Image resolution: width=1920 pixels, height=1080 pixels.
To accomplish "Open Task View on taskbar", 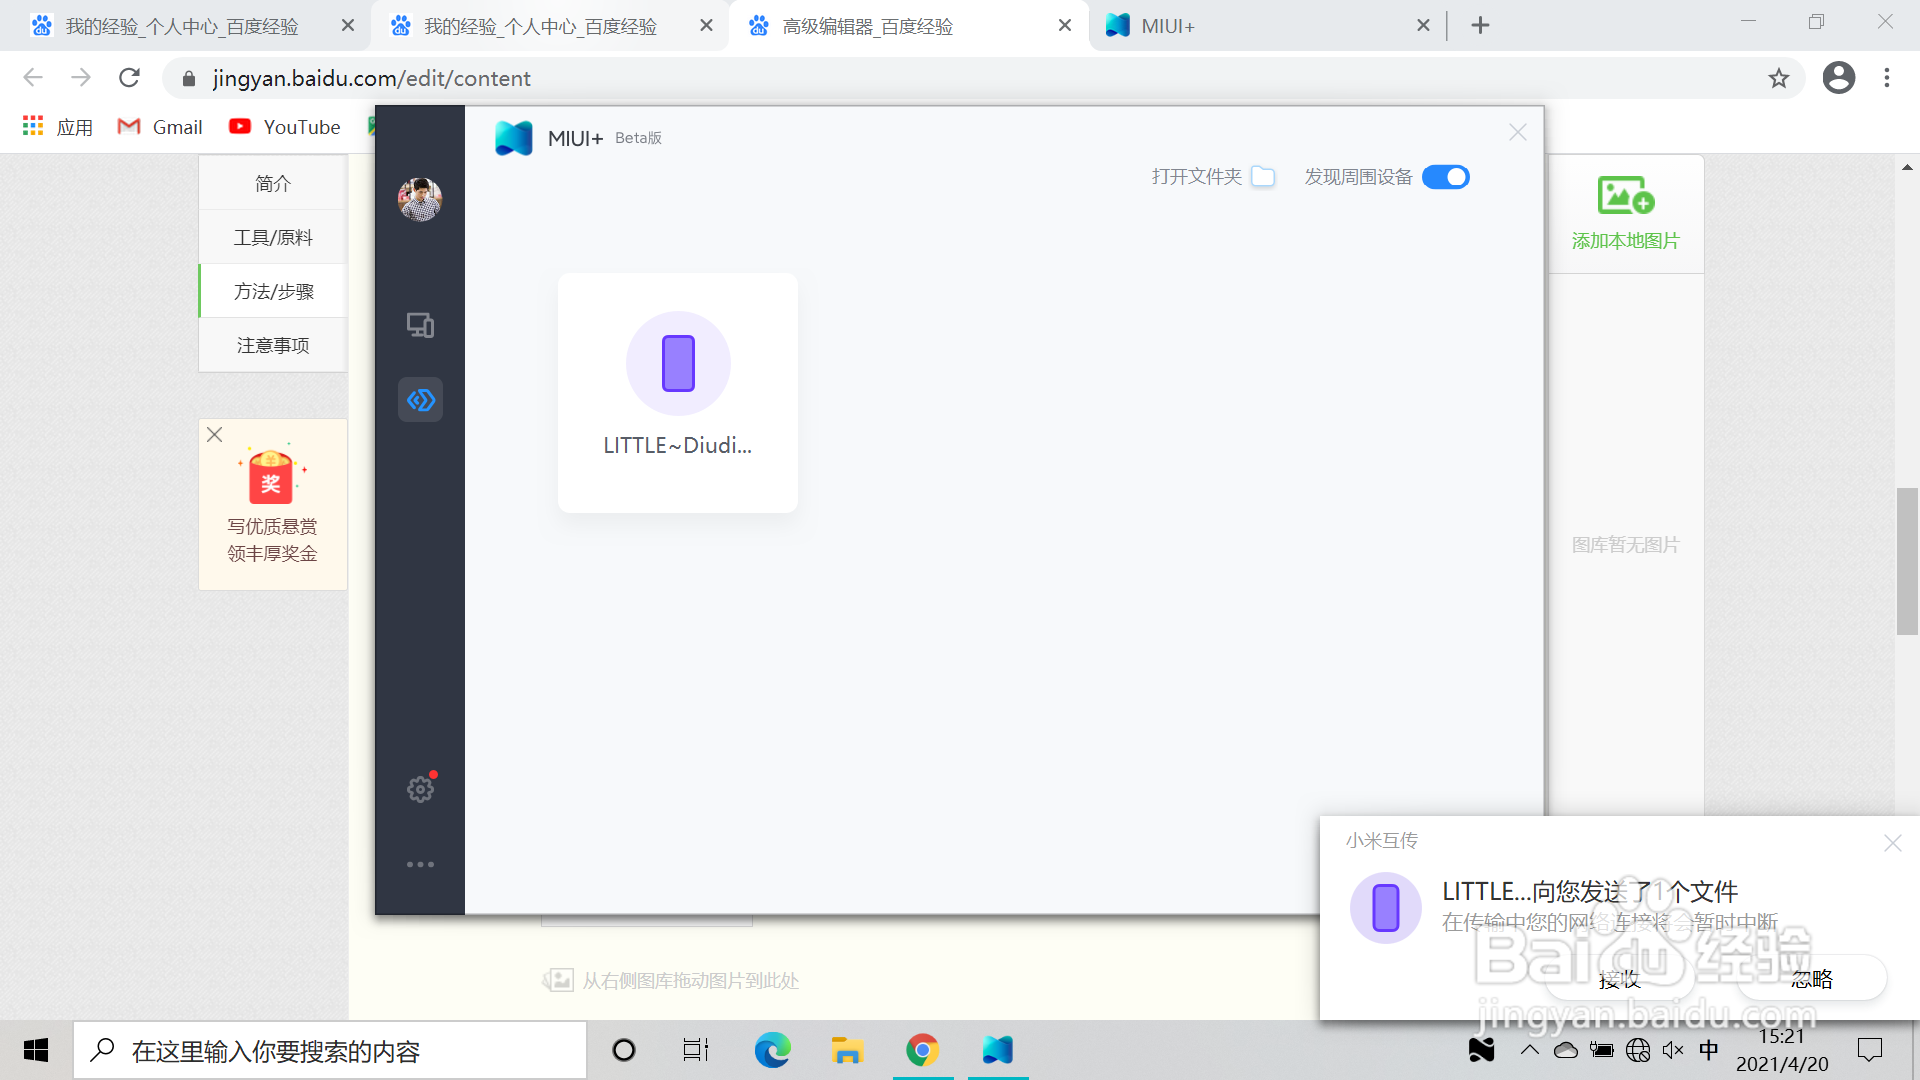I will (696, 1050).
